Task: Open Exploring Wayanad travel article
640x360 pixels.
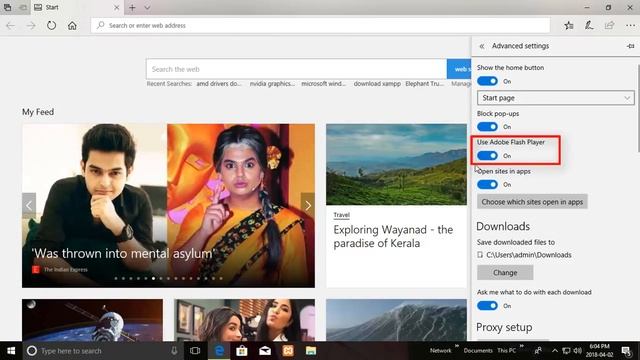Action: 393,236
